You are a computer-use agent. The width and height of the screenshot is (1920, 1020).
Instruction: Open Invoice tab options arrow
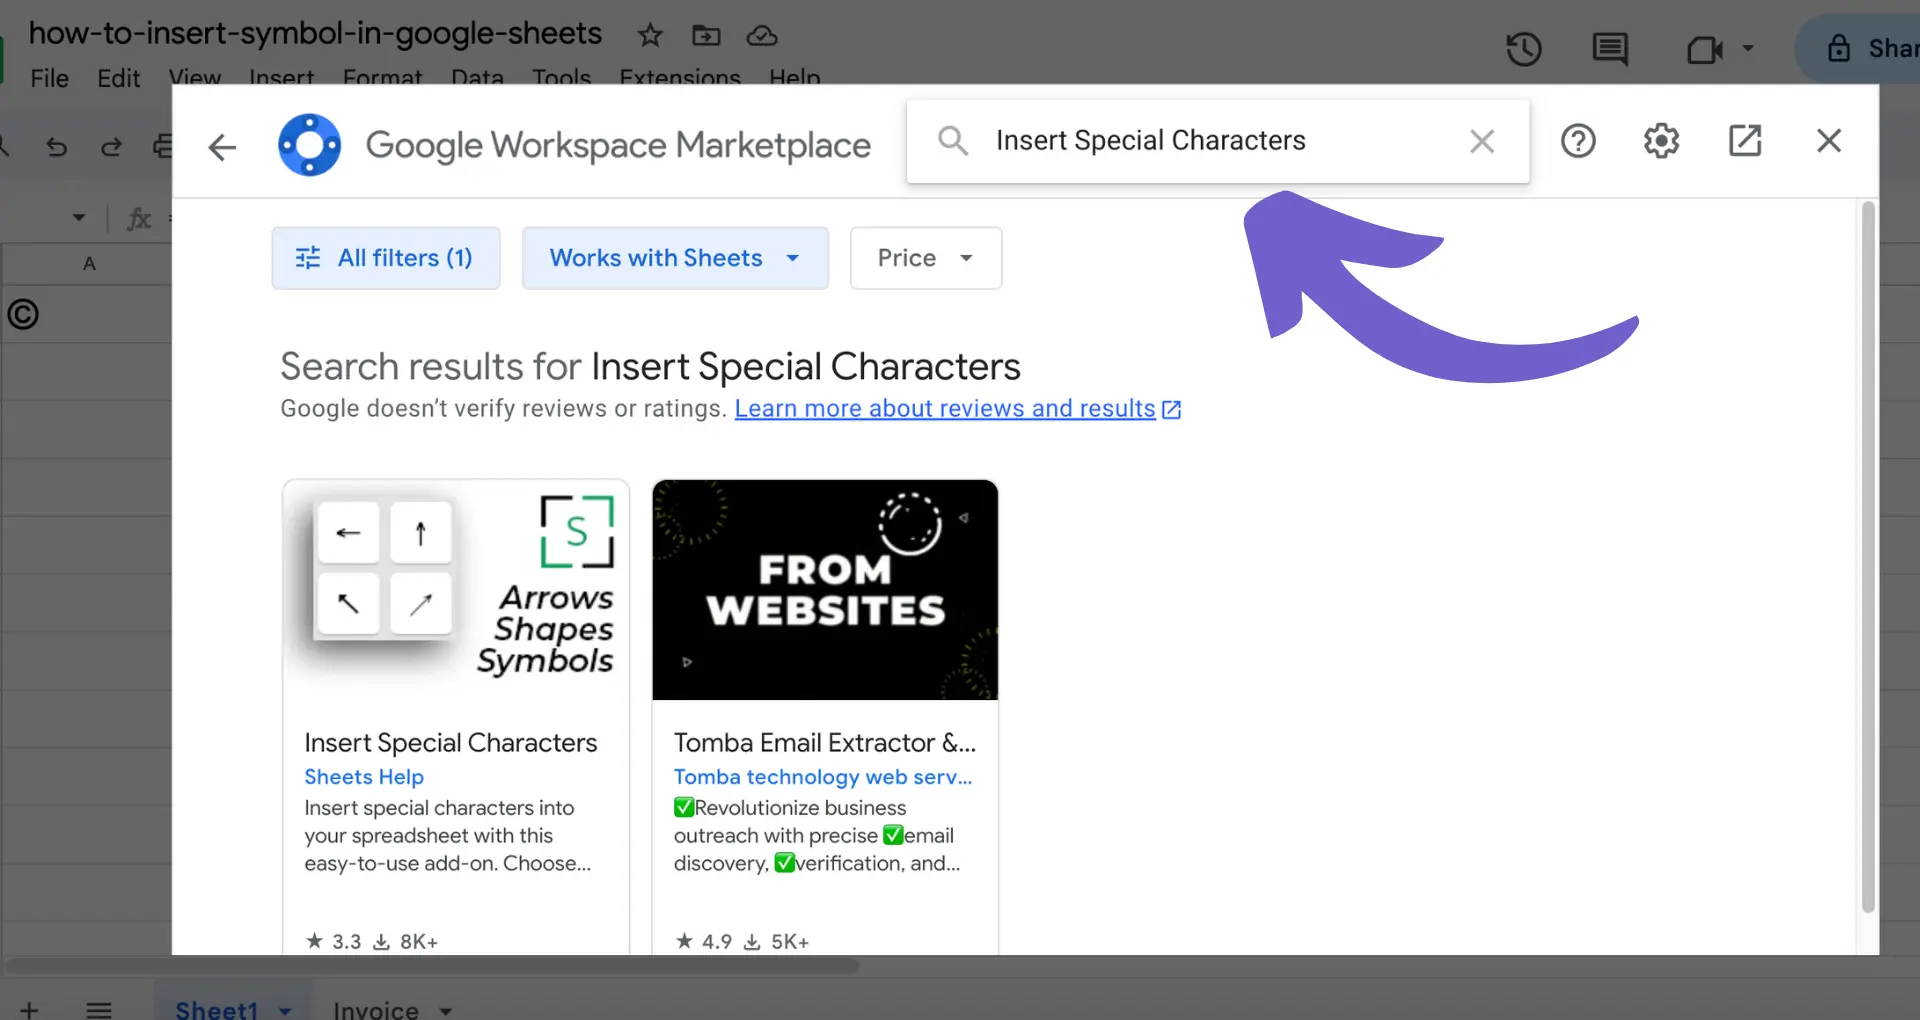446,1010
